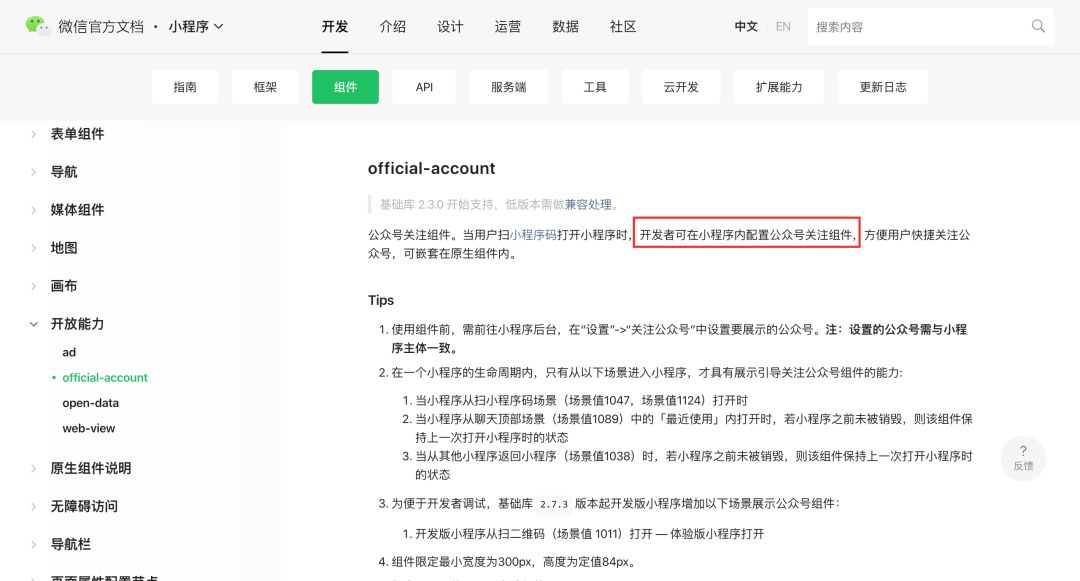Image resolution: width=1080 pixels, height=581 pixels.
Task: Open the 介绍 top navigation tab
Action: click(393, 26)
